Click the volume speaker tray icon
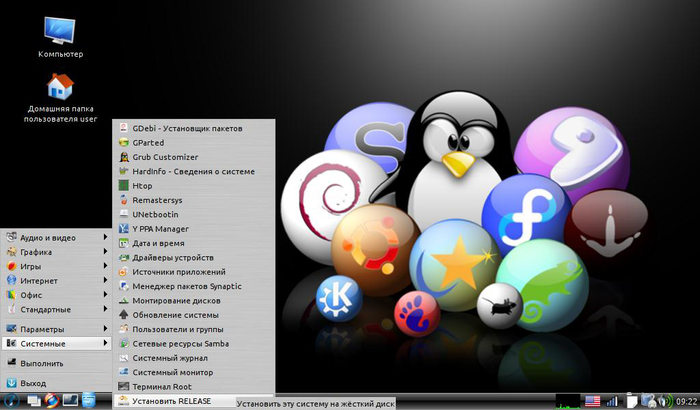700x410 pixels. [665, 401]
